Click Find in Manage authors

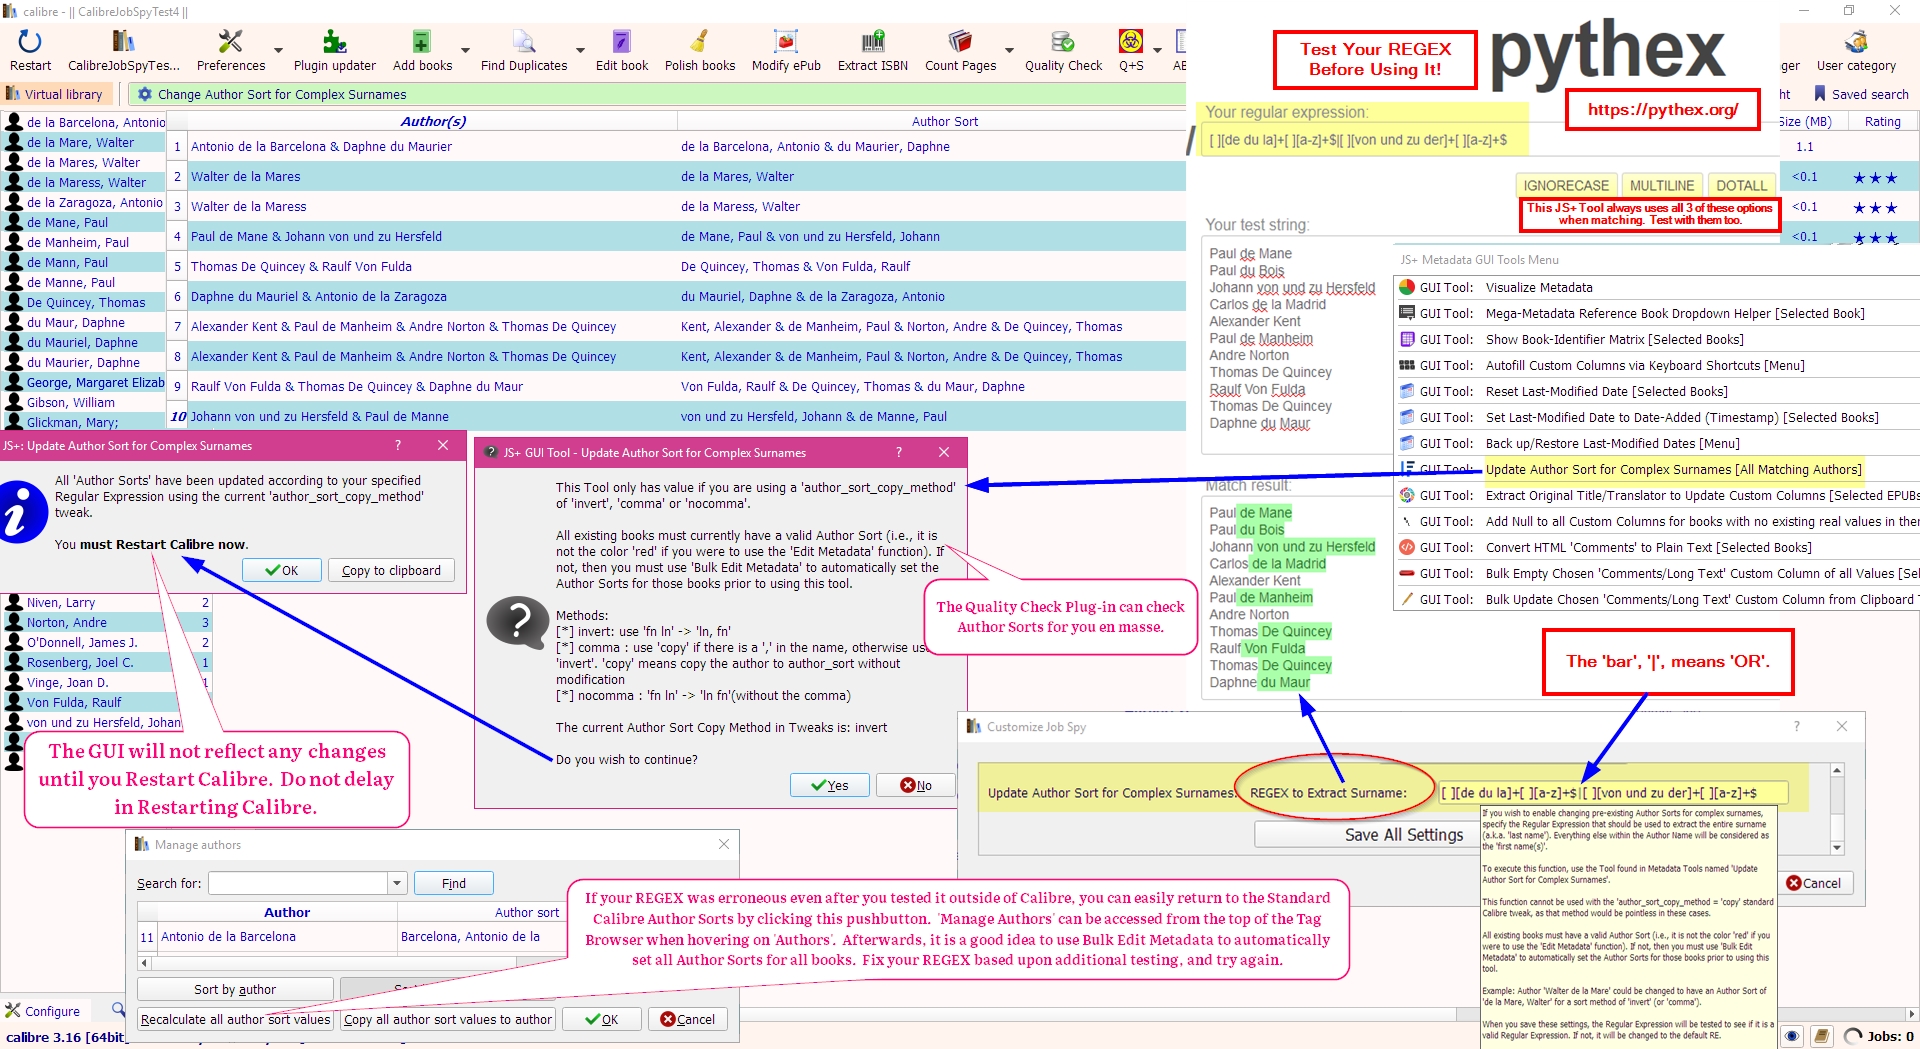(x=454, y=883)
